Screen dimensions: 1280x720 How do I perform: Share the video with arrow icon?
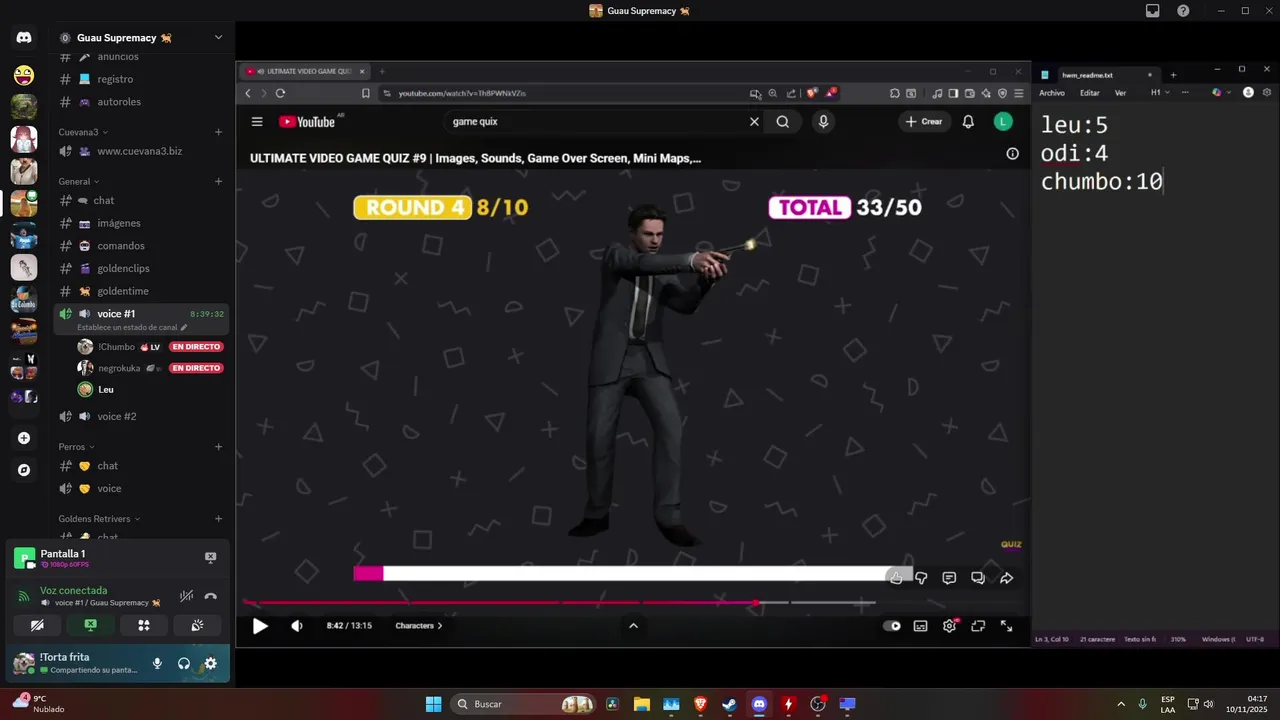click(x=1006, y=578)
